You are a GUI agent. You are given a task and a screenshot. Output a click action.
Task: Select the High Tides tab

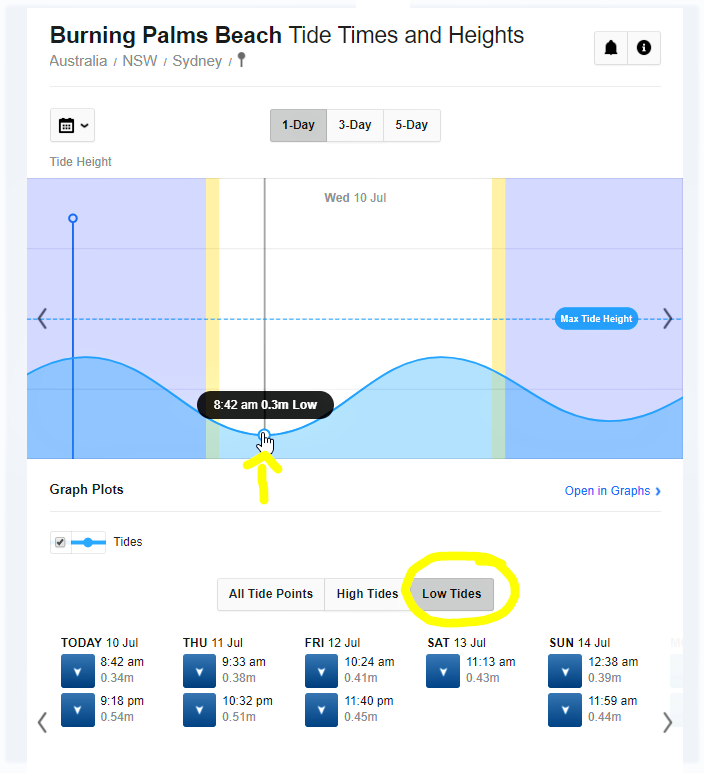click(x=367, y=594)
